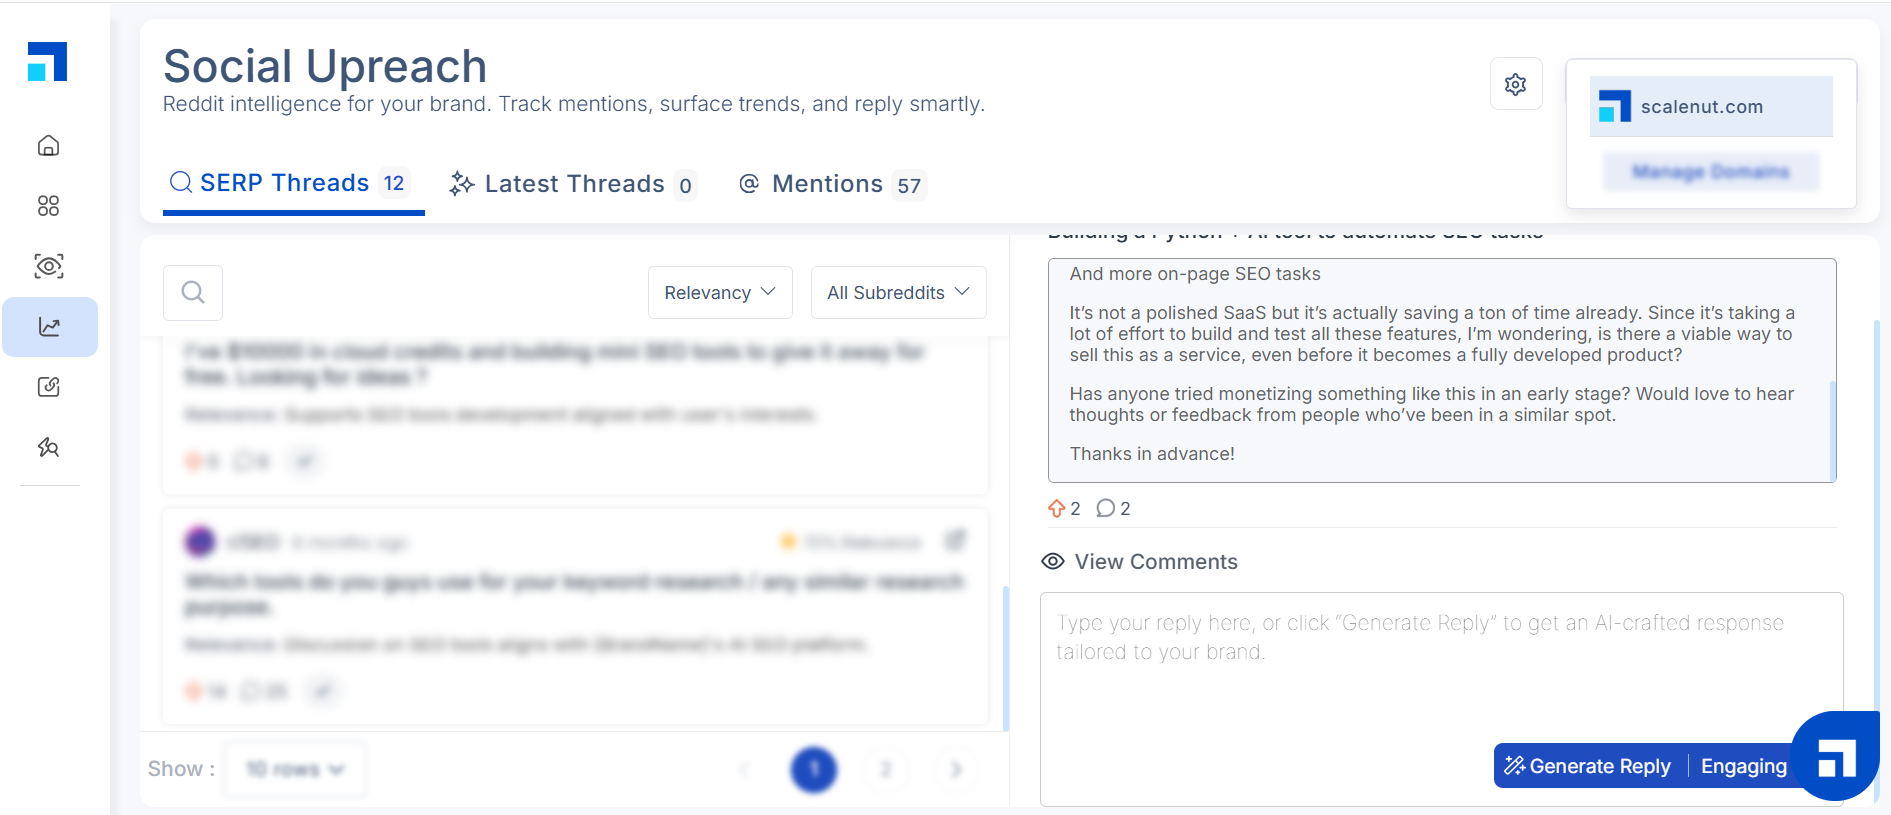Click the floating Scalenut chat bubble

click(x=1835, y=756)
